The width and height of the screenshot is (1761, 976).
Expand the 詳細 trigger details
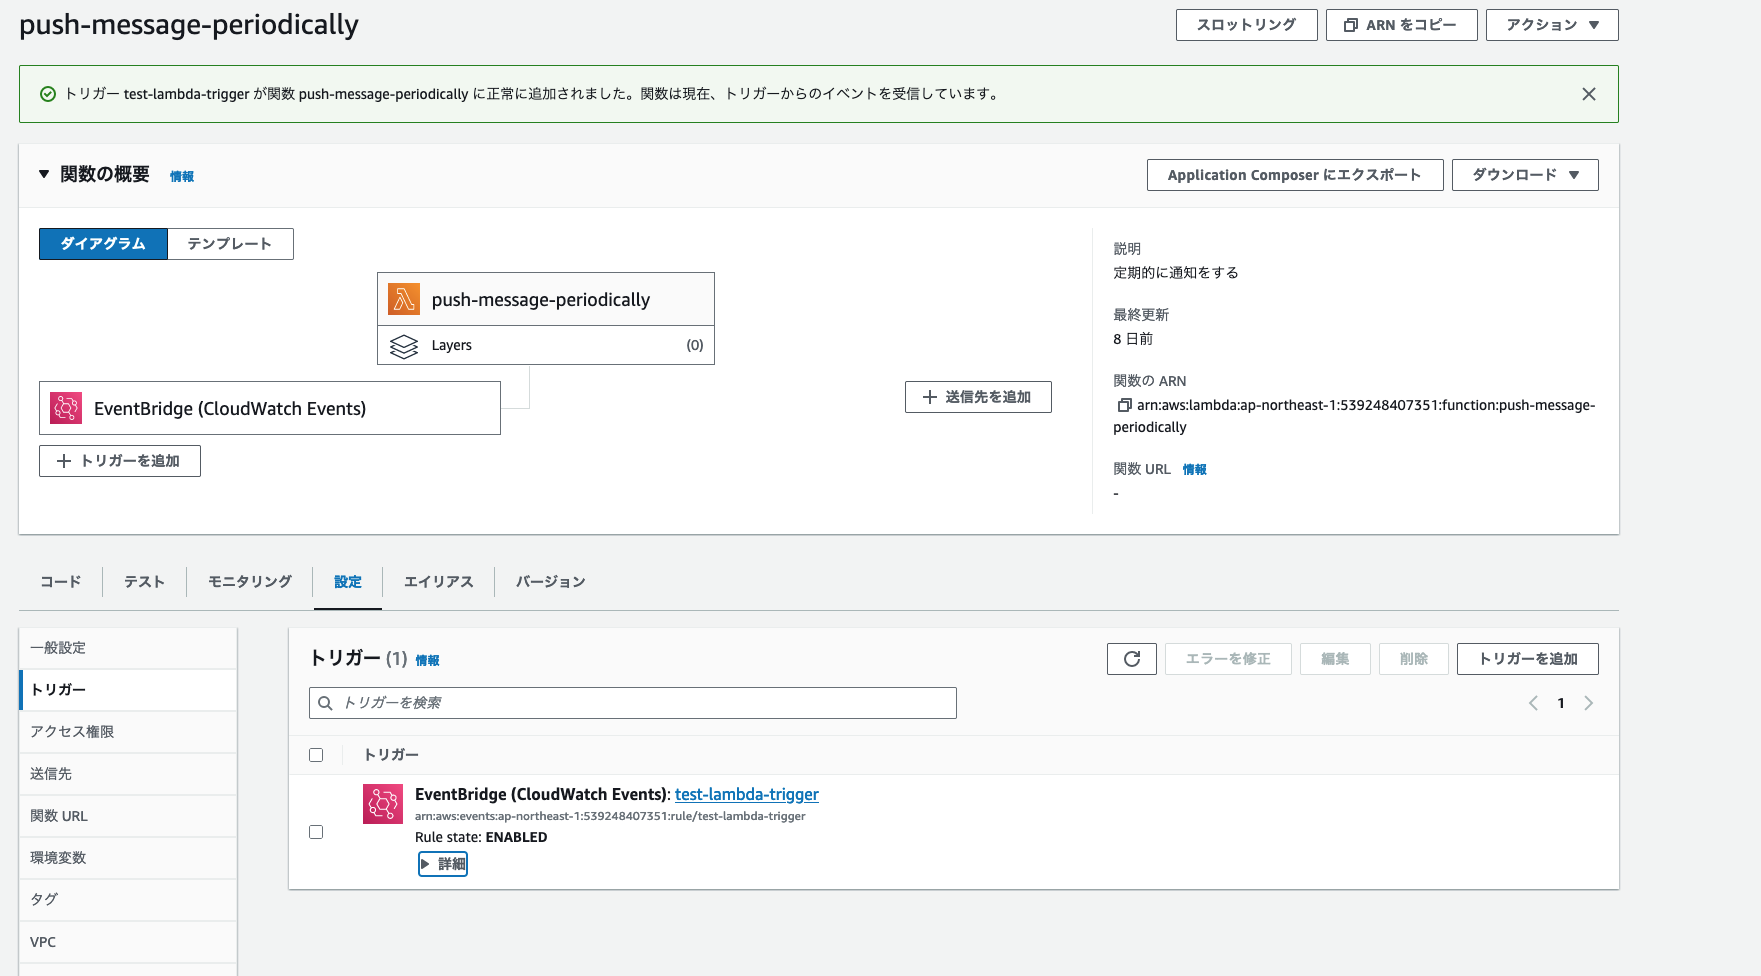click(443, 864)
